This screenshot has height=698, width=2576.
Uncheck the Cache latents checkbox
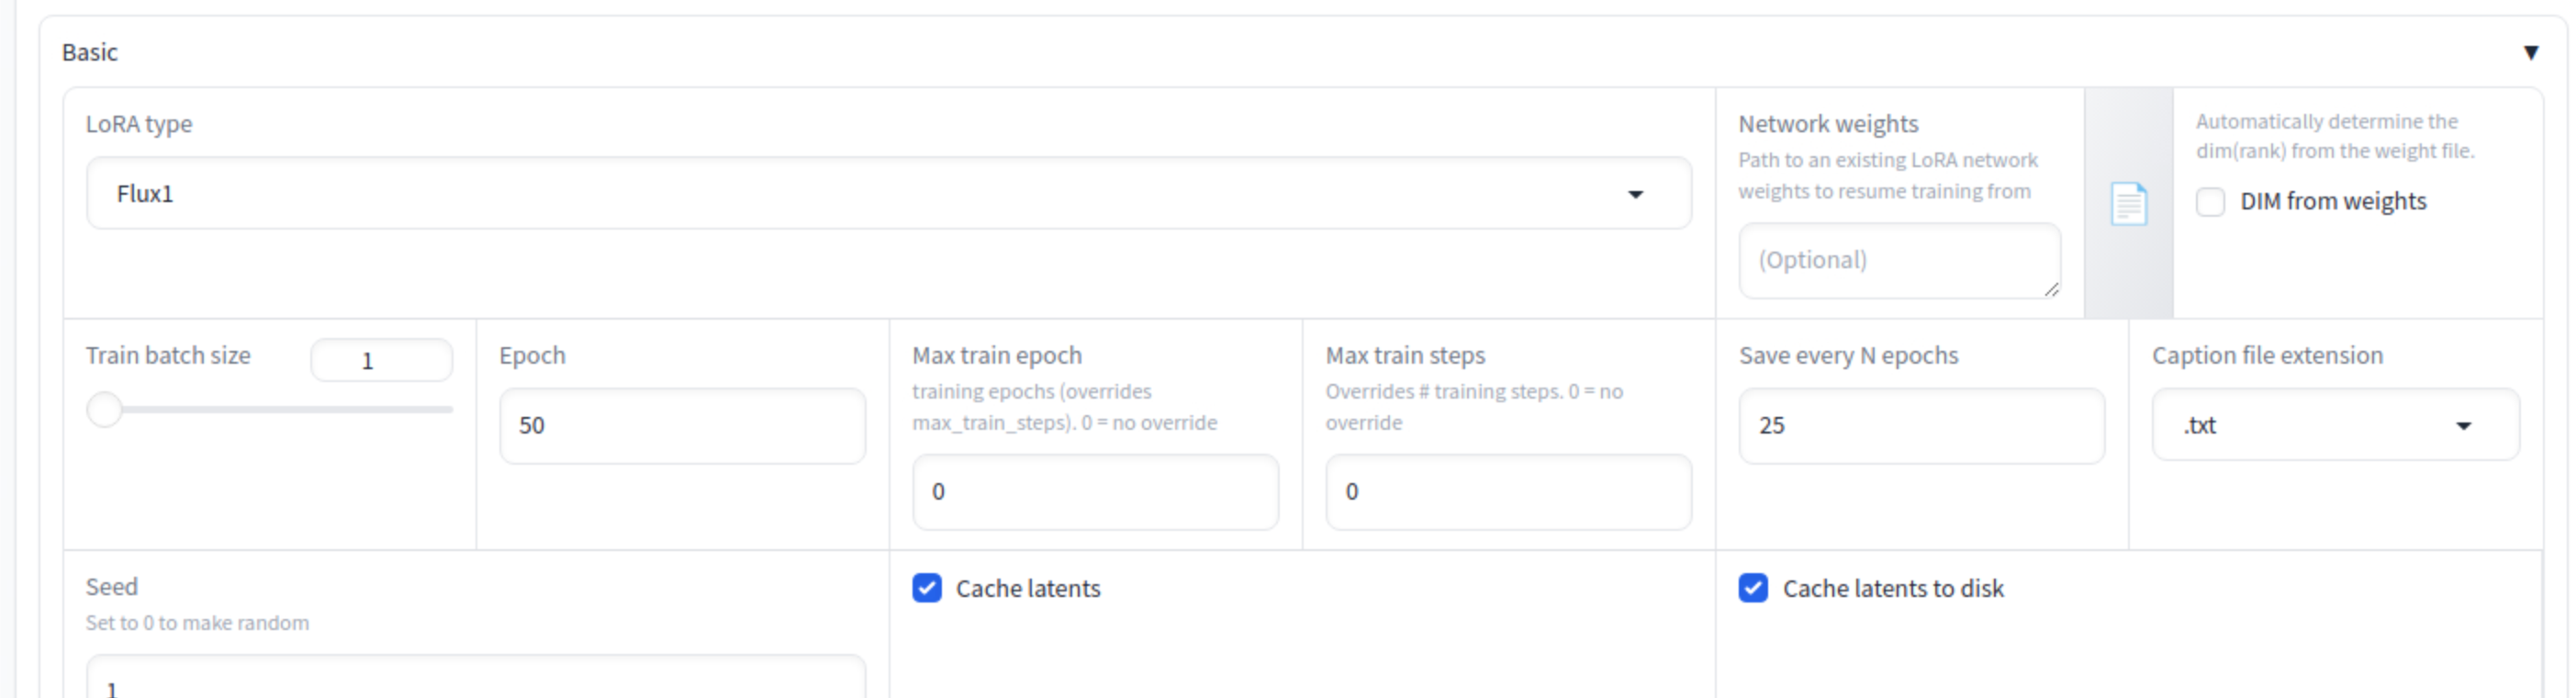pyautogui.click(x=927, y=588)
